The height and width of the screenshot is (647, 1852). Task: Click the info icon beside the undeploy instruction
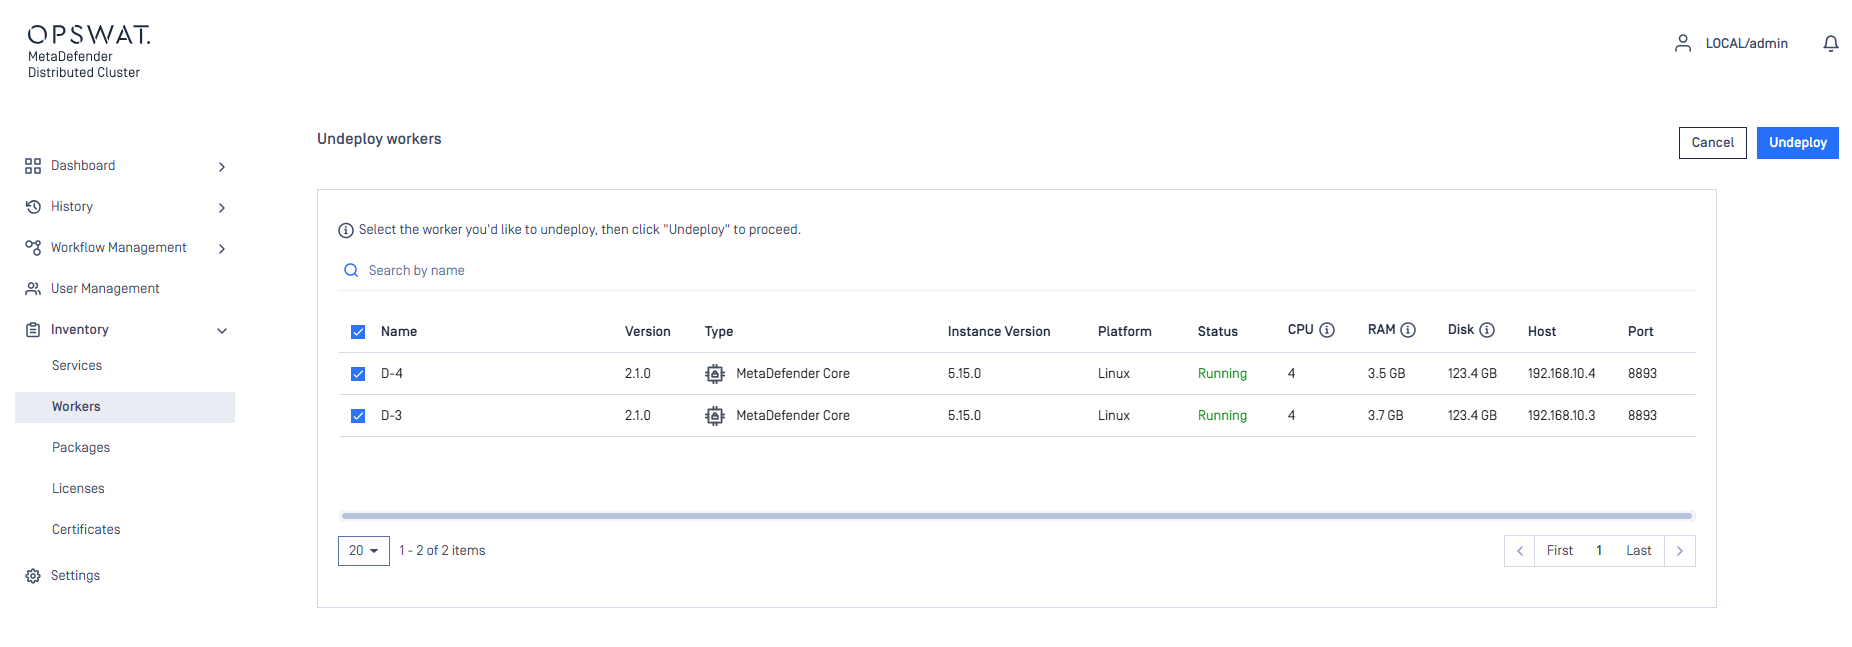(346, 230)
